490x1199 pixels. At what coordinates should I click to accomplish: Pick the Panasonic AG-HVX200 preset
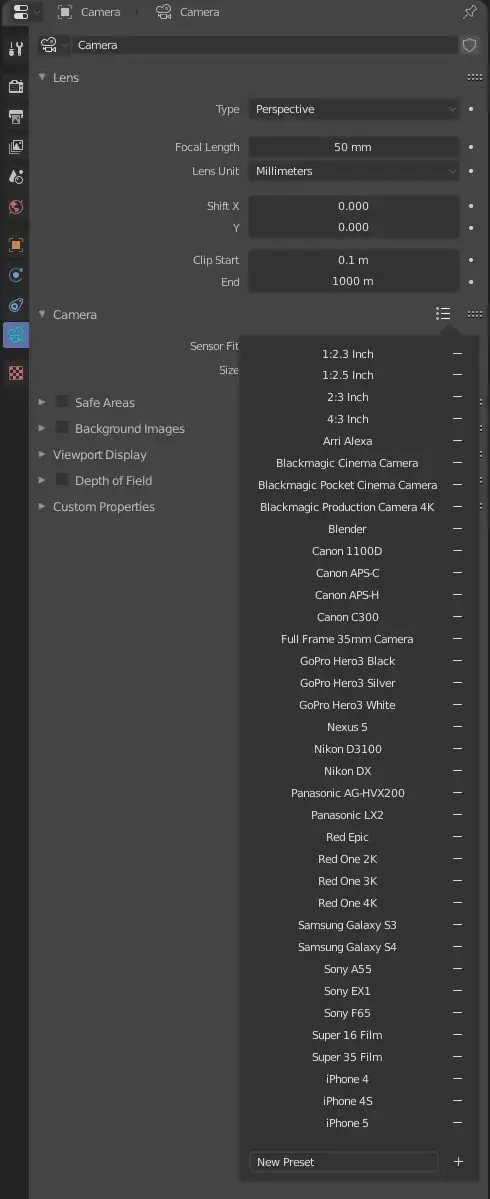[347, 793]
